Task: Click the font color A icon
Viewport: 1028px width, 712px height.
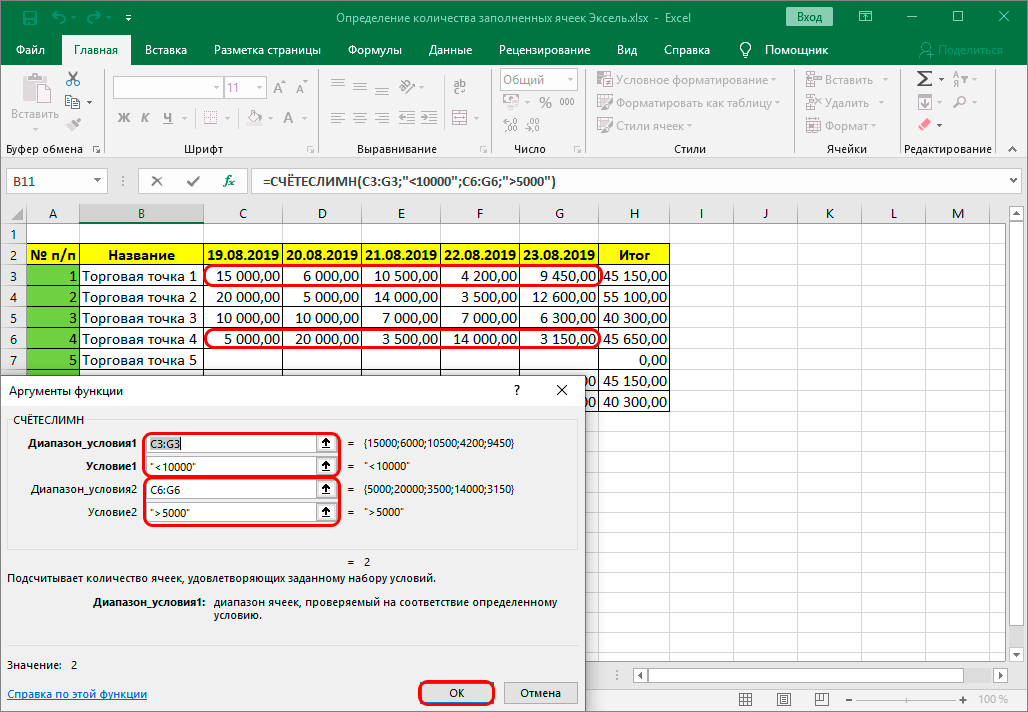Action: [288, 118]
